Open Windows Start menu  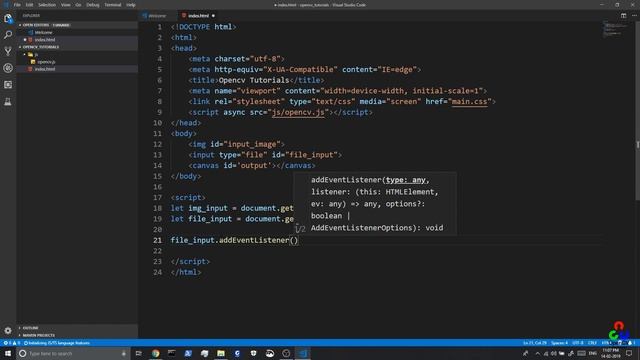tap(8, 353)
